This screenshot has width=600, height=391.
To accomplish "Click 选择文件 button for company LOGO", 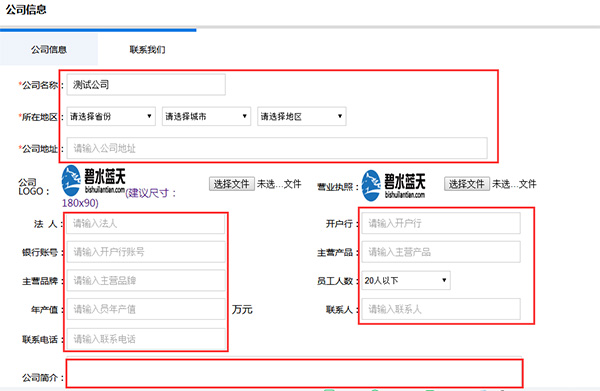I will click(232, 184).
